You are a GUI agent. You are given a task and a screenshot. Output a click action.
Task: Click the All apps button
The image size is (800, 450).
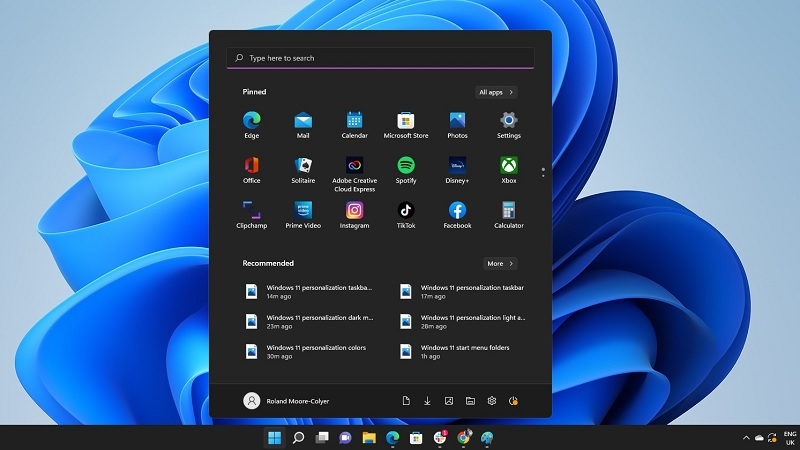pos(496,92)
